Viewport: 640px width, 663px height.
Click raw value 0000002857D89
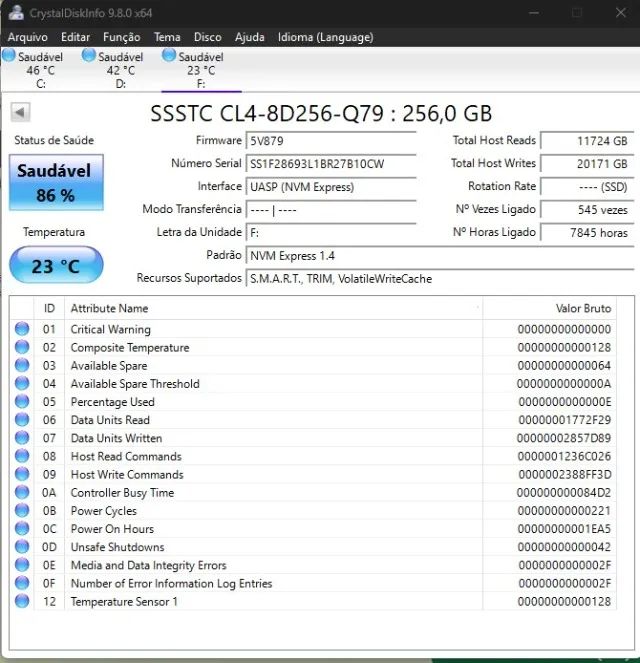click(563, 438)
